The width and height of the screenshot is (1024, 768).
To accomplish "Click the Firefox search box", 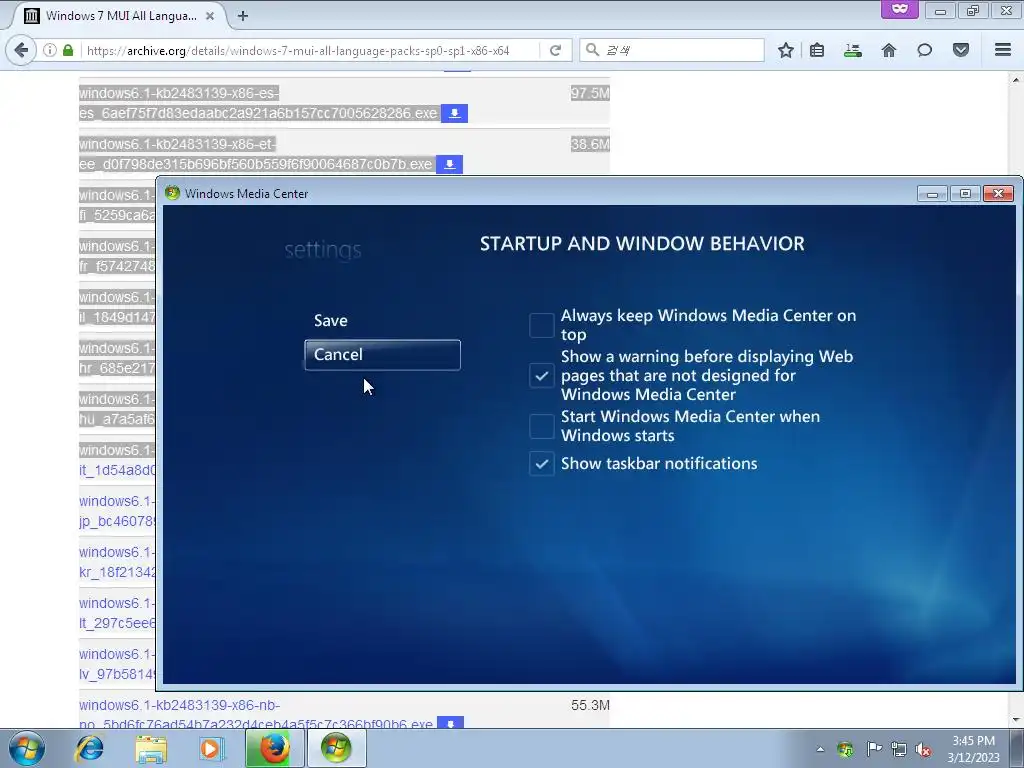I will click(672, 50).
